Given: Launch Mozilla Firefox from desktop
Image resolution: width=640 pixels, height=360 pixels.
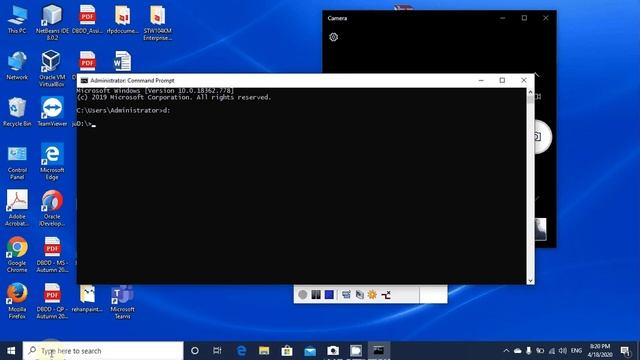Looking at the screenshot, I should point(17,301).
